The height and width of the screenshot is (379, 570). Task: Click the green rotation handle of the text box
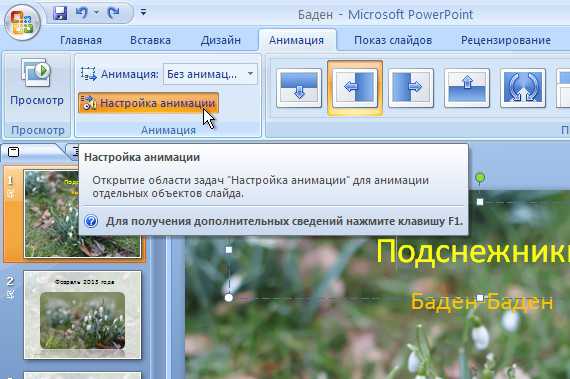pos(480,178)
